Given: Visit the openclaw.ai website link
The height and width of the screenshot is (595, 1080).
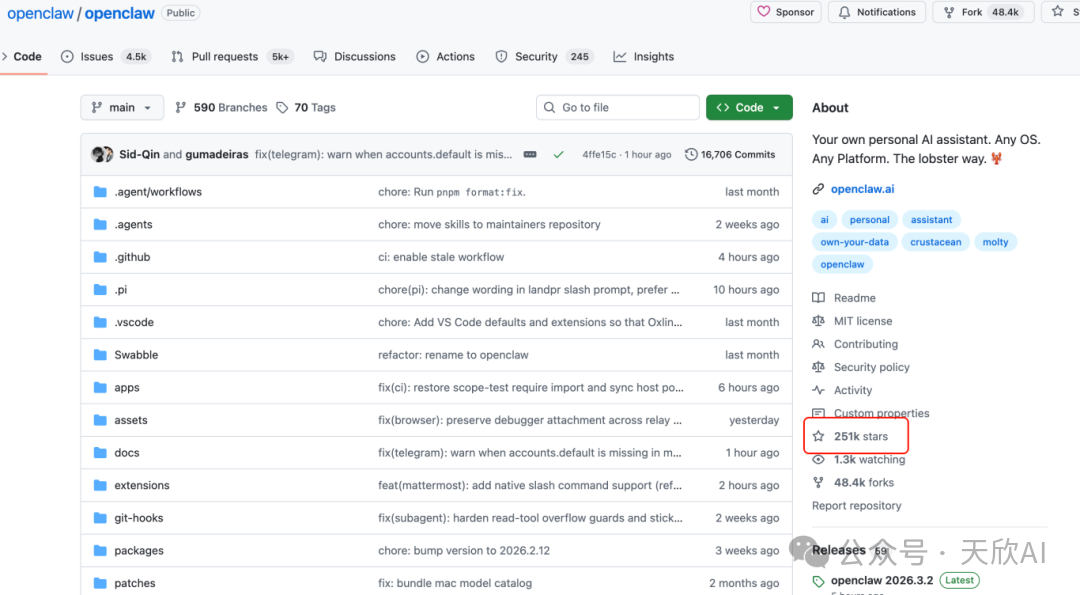Looking at the screenshot, I should pos(862,189).
